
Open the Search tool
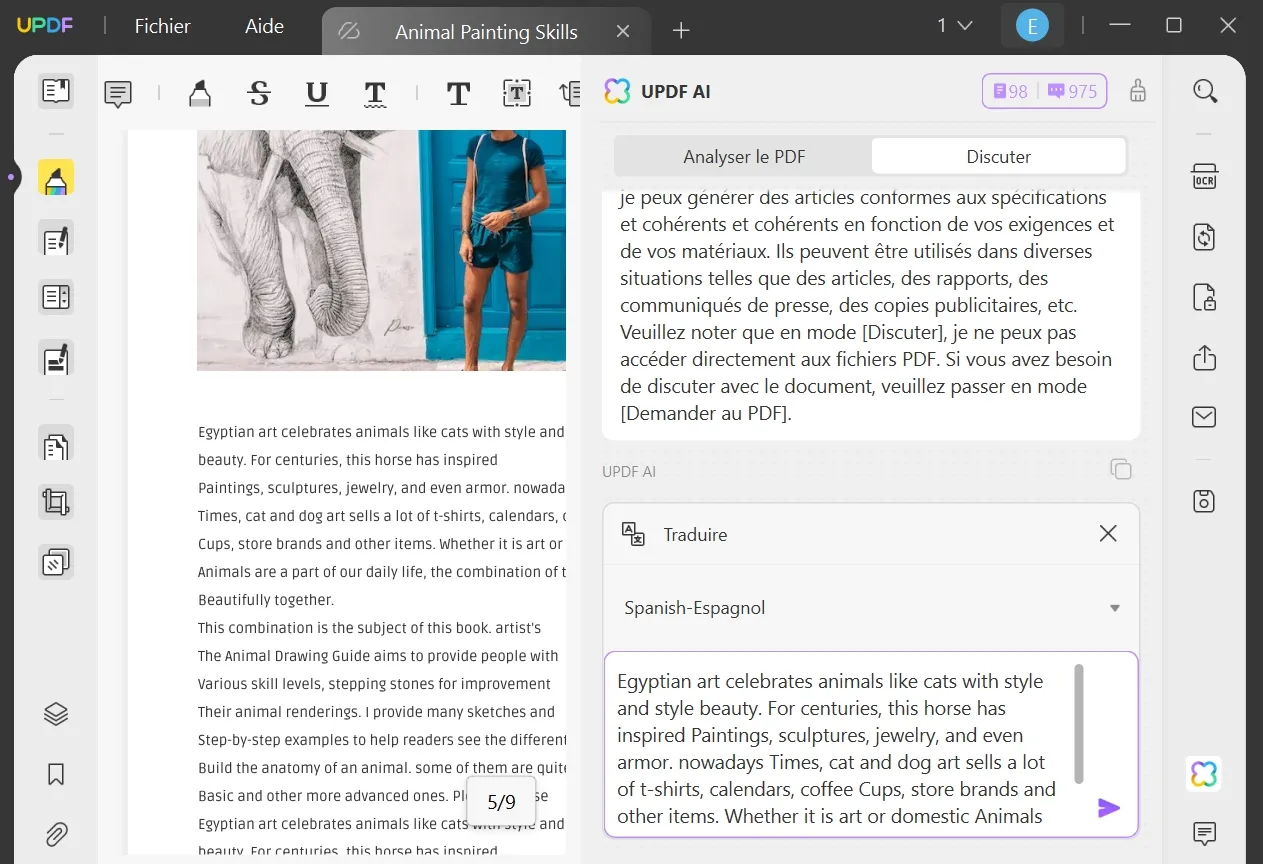point(1204,90)
